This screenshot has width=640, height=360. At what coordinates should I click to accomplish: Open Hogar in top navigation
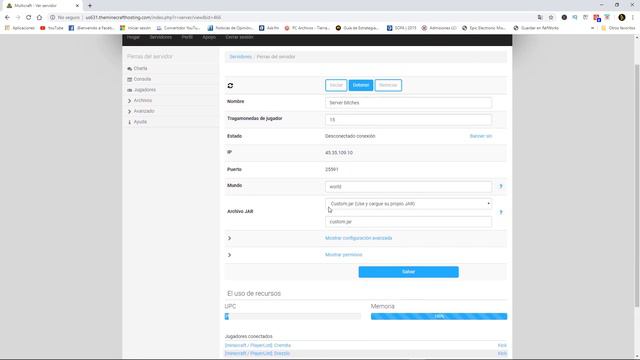coord(133,37)
